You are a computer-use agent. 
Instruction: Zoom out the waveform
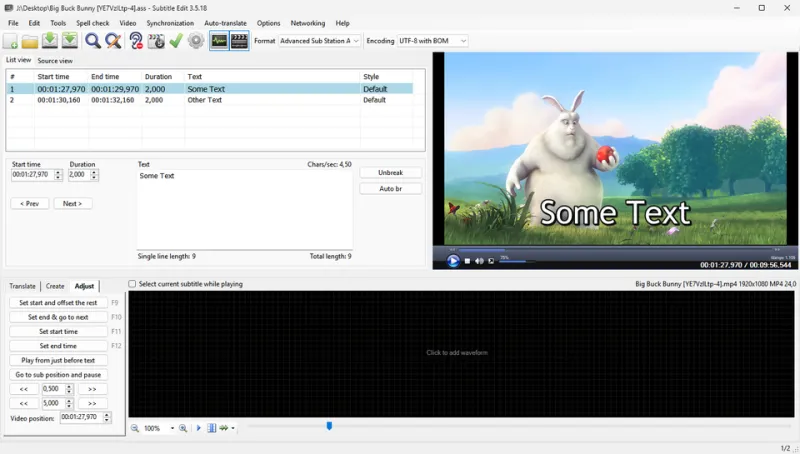[135, 428]
